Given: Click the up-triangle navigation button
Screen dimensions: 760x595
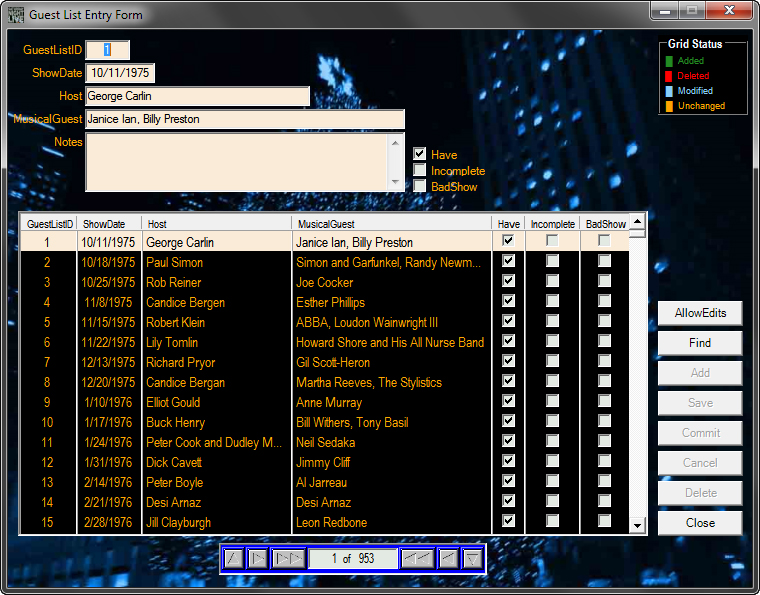Looking at the screenshot, I should coord(233,558).
